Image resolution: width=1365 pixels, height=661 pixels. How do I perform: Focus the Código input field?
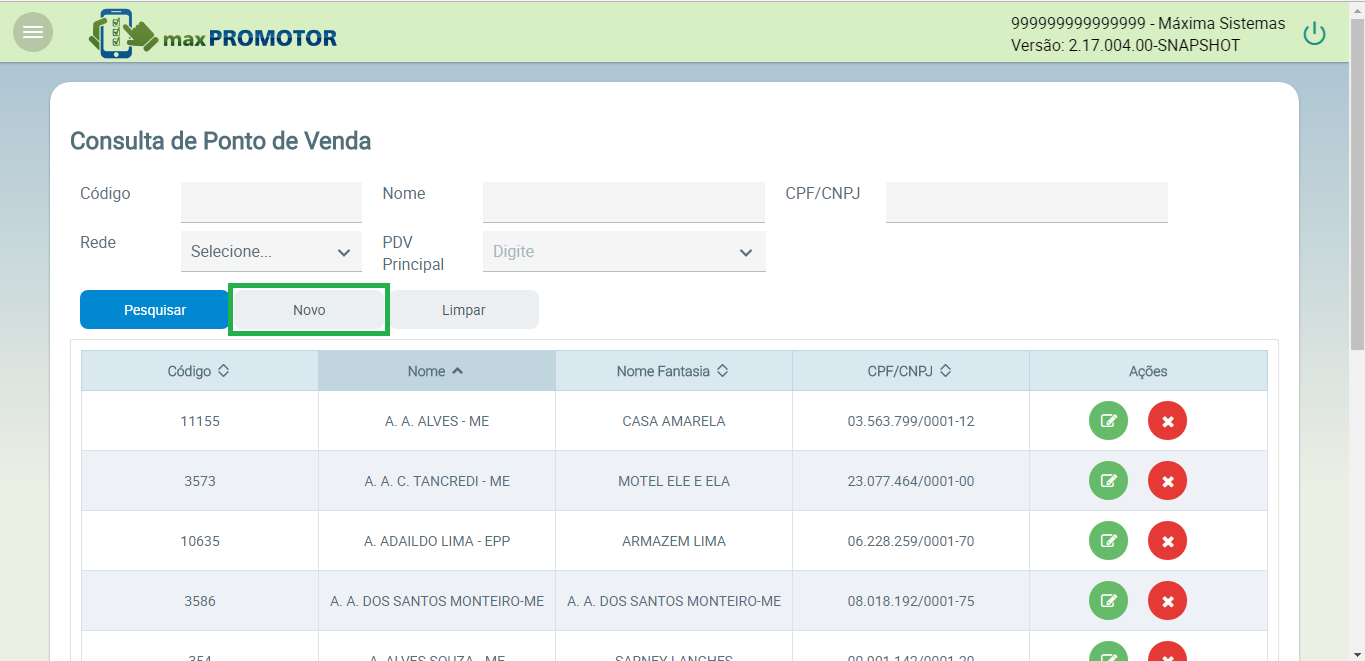click(271, 202)
